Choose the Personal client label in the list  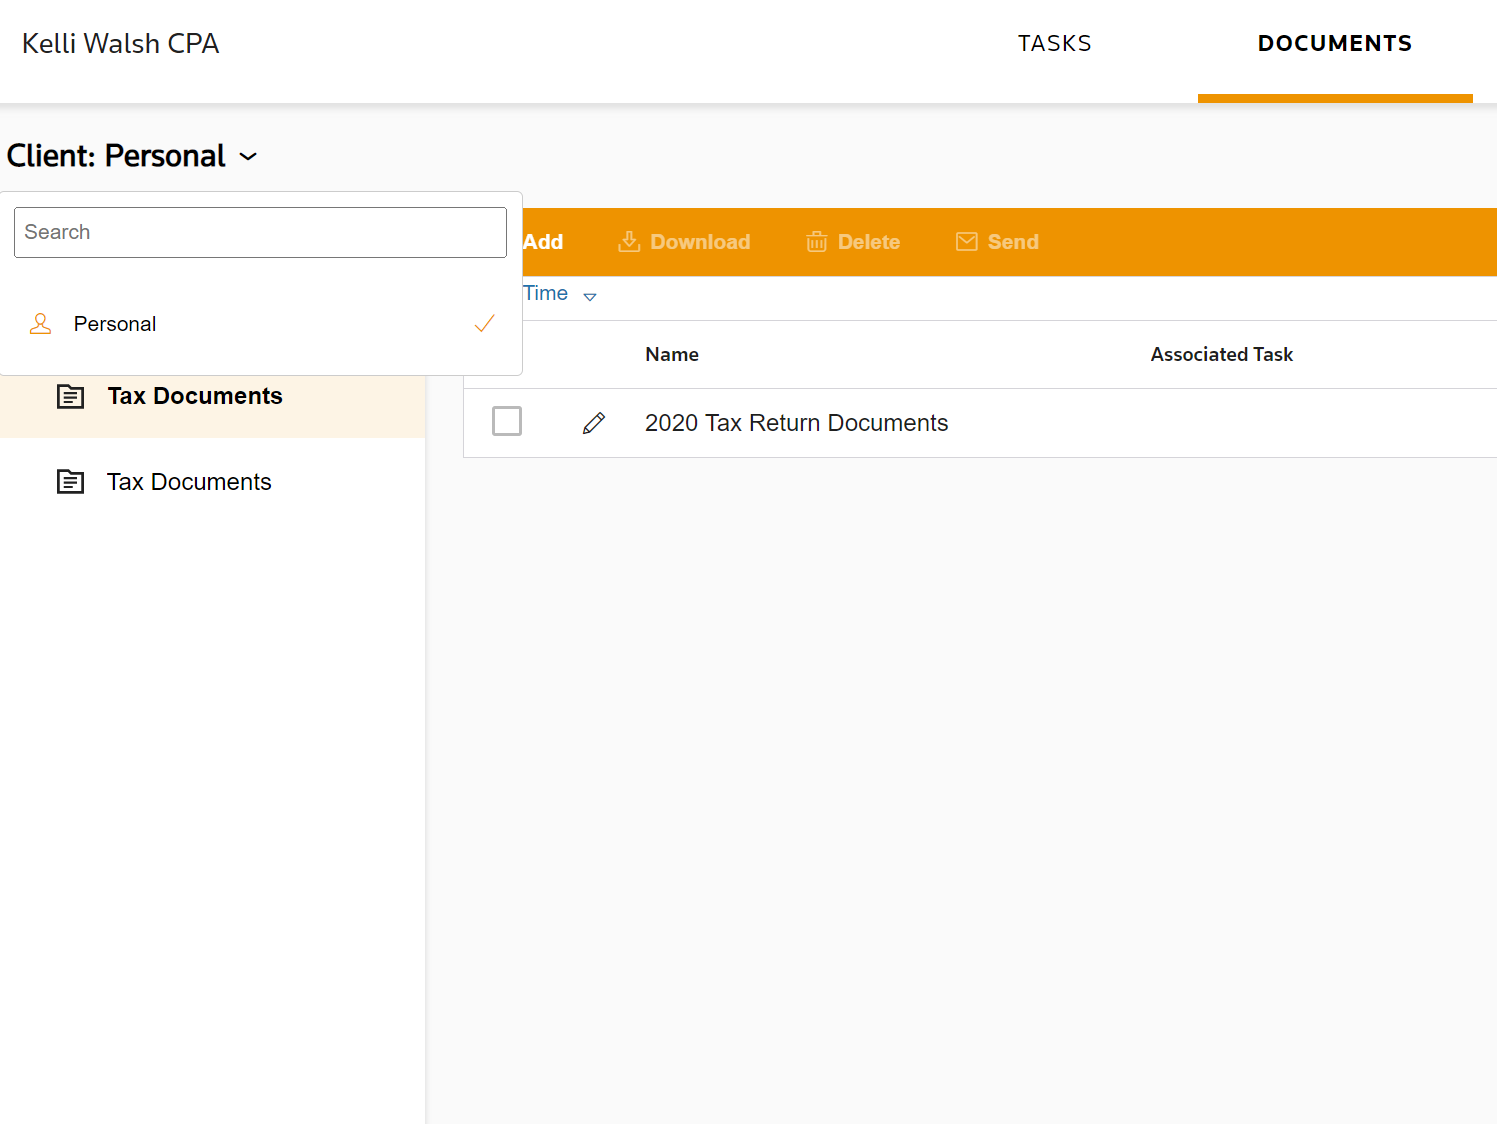[115, 324]
